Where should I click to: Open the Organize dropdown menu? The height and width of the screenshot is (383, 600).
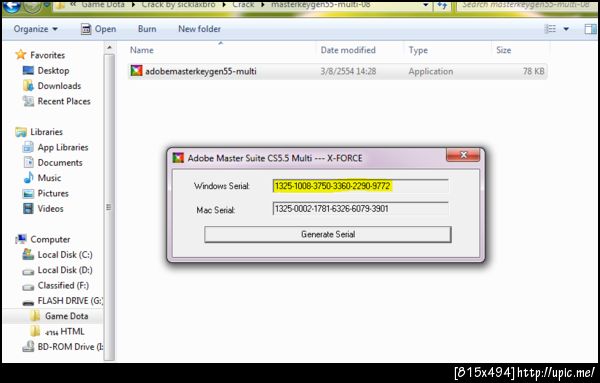click(x=36, y=29)
